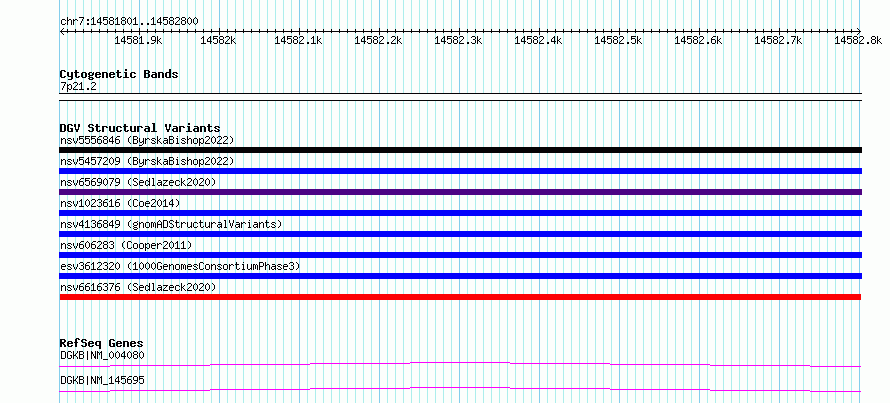This screenshot has width=890, height=403.
Task: Click the DGKB|NM_145695 magenta intron line
Action: pyautogui.click(x=460, y=389)
